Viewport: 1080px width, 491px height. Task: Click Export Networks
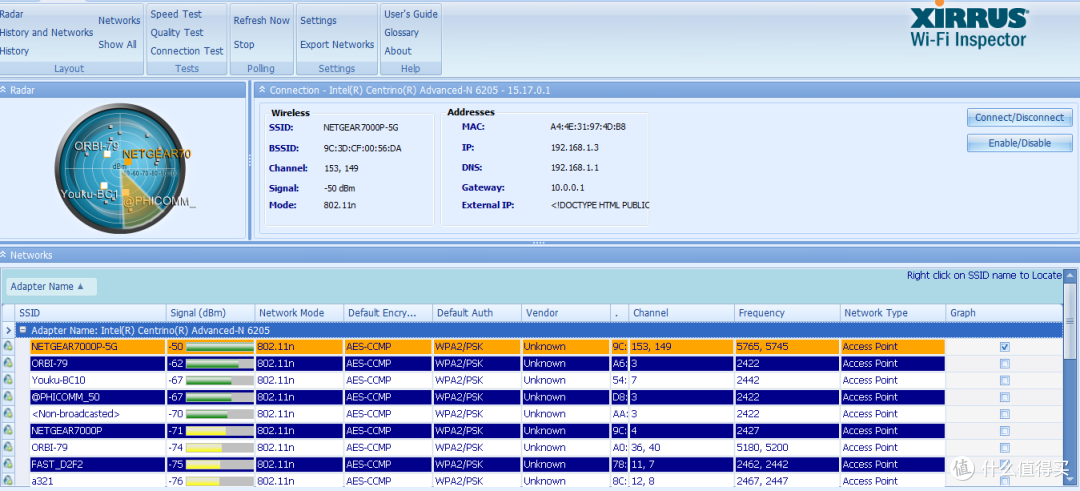337,44
